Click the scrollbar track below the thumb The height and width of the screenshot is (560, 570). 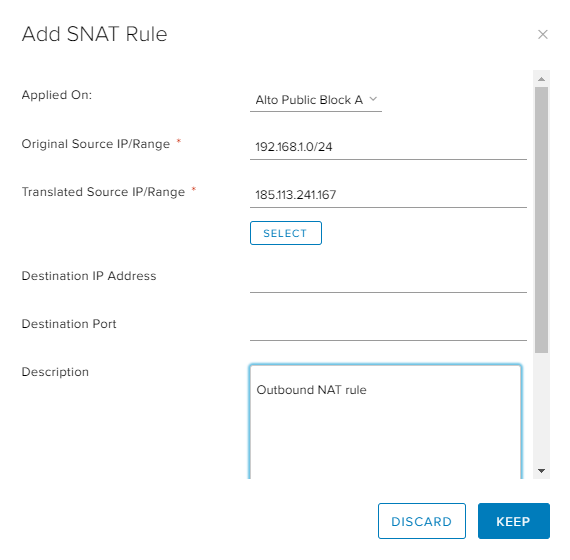pyautogui.click(x=541, y=407)
